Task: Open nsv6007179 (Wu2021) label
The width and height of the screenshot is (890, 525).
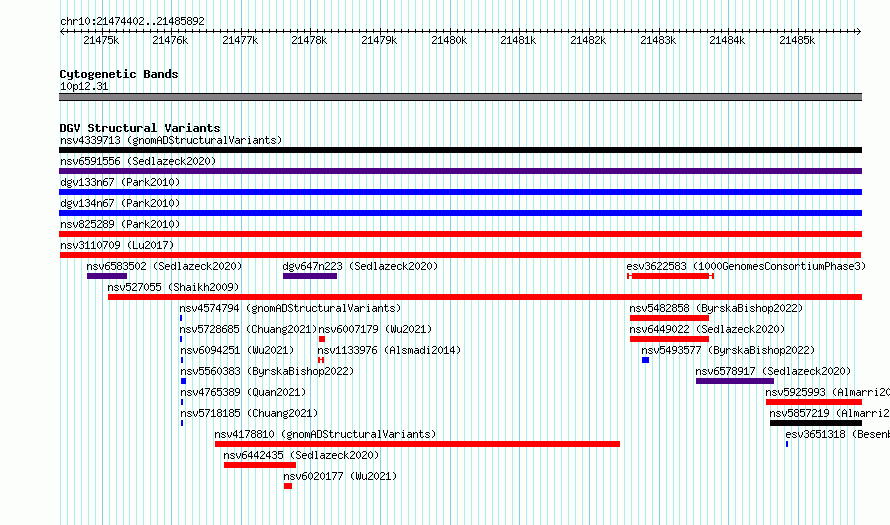Action: (x=375, y=329)
